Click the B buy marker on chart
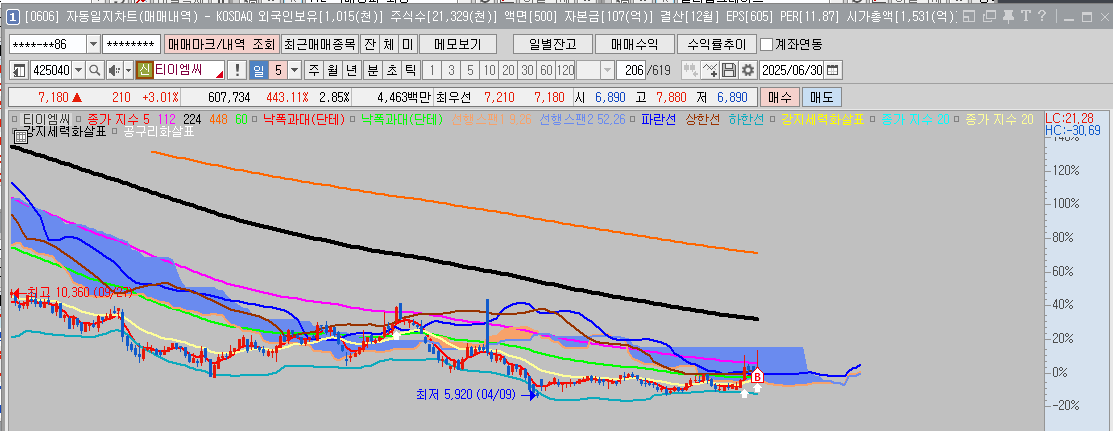The height and width of the screenshot is (431, 1113). click(x=757, y=377)
